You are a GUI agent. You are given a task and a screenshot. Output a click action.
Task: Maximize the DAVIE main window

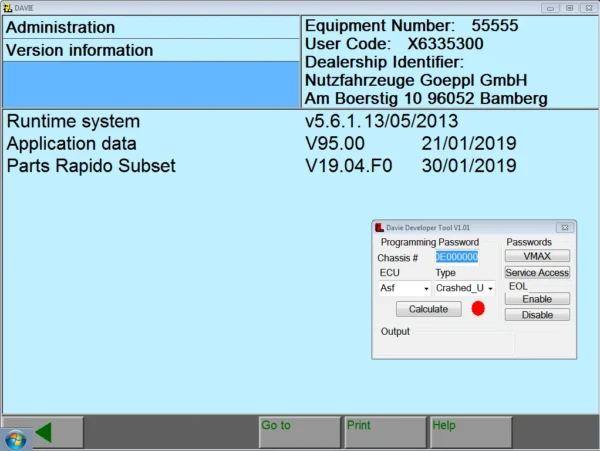coord(569,8)
